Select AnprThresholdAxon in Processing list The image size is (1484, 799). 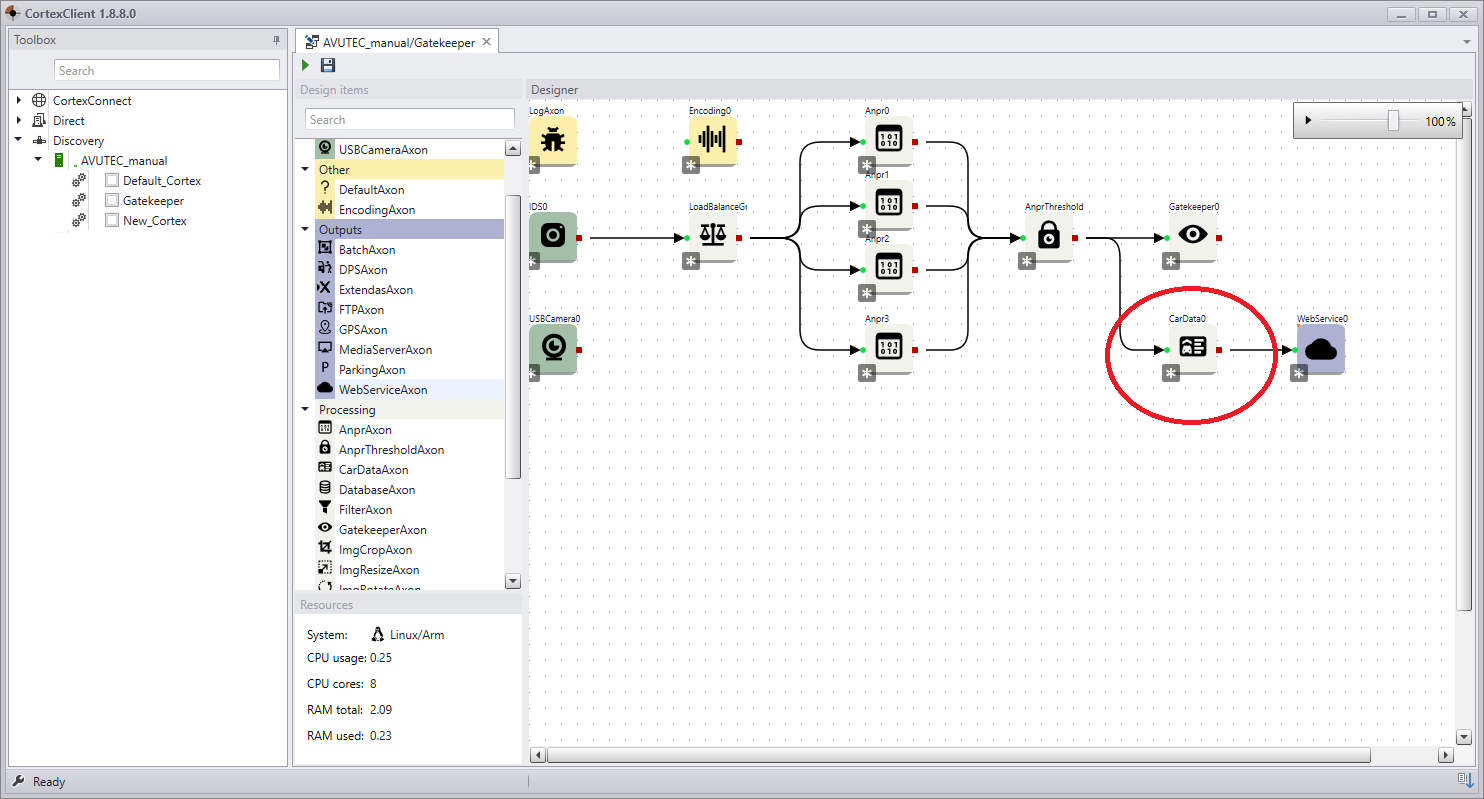(391, 450)
